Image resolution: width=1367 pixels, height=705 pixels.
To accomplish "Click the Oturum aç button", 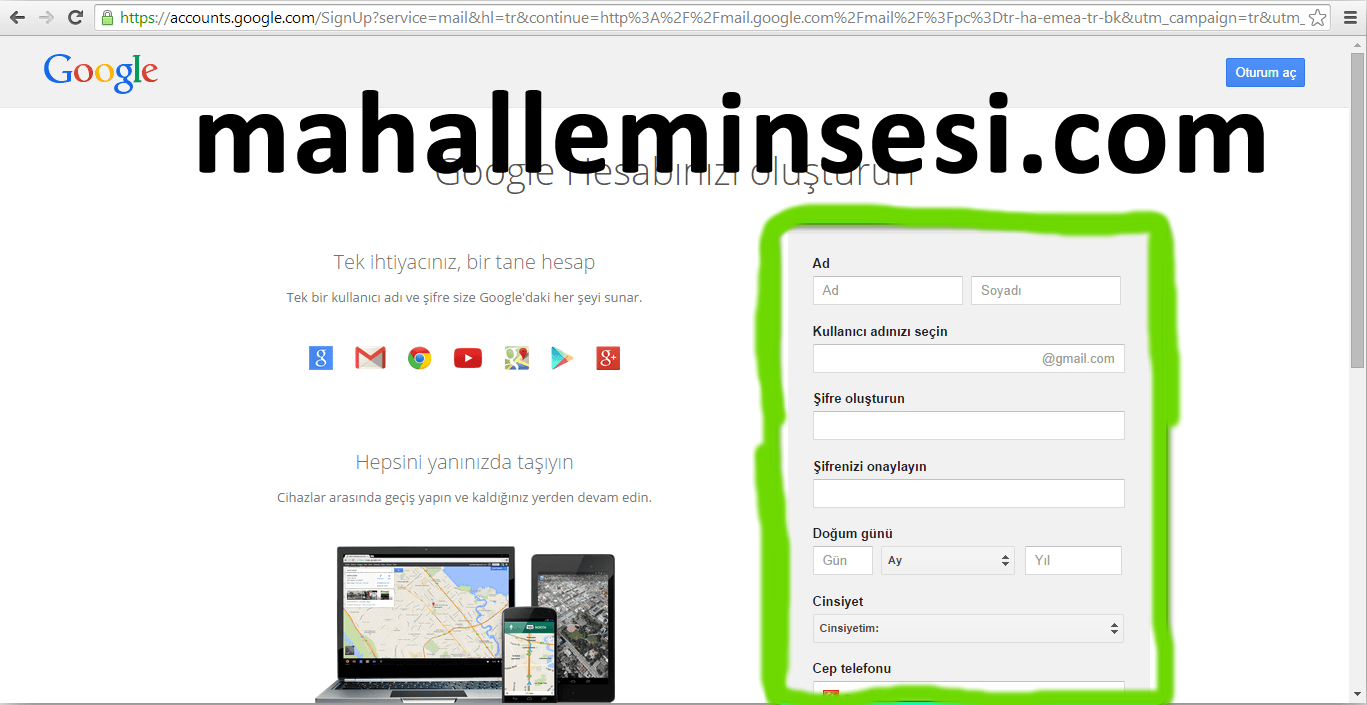I will (1265, 73).
